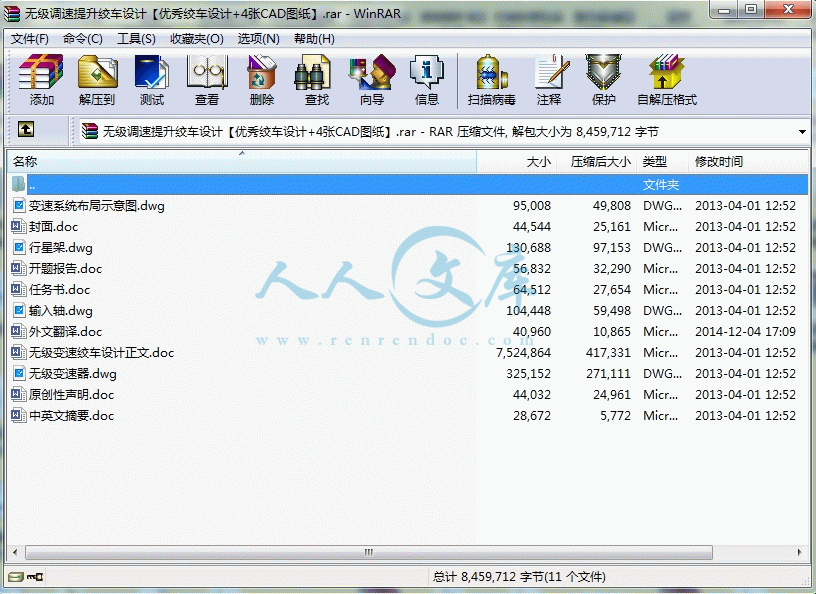Viewport: 816px width, 594px height.
Task: Click the archive path text in address bar
Action: 380,132
